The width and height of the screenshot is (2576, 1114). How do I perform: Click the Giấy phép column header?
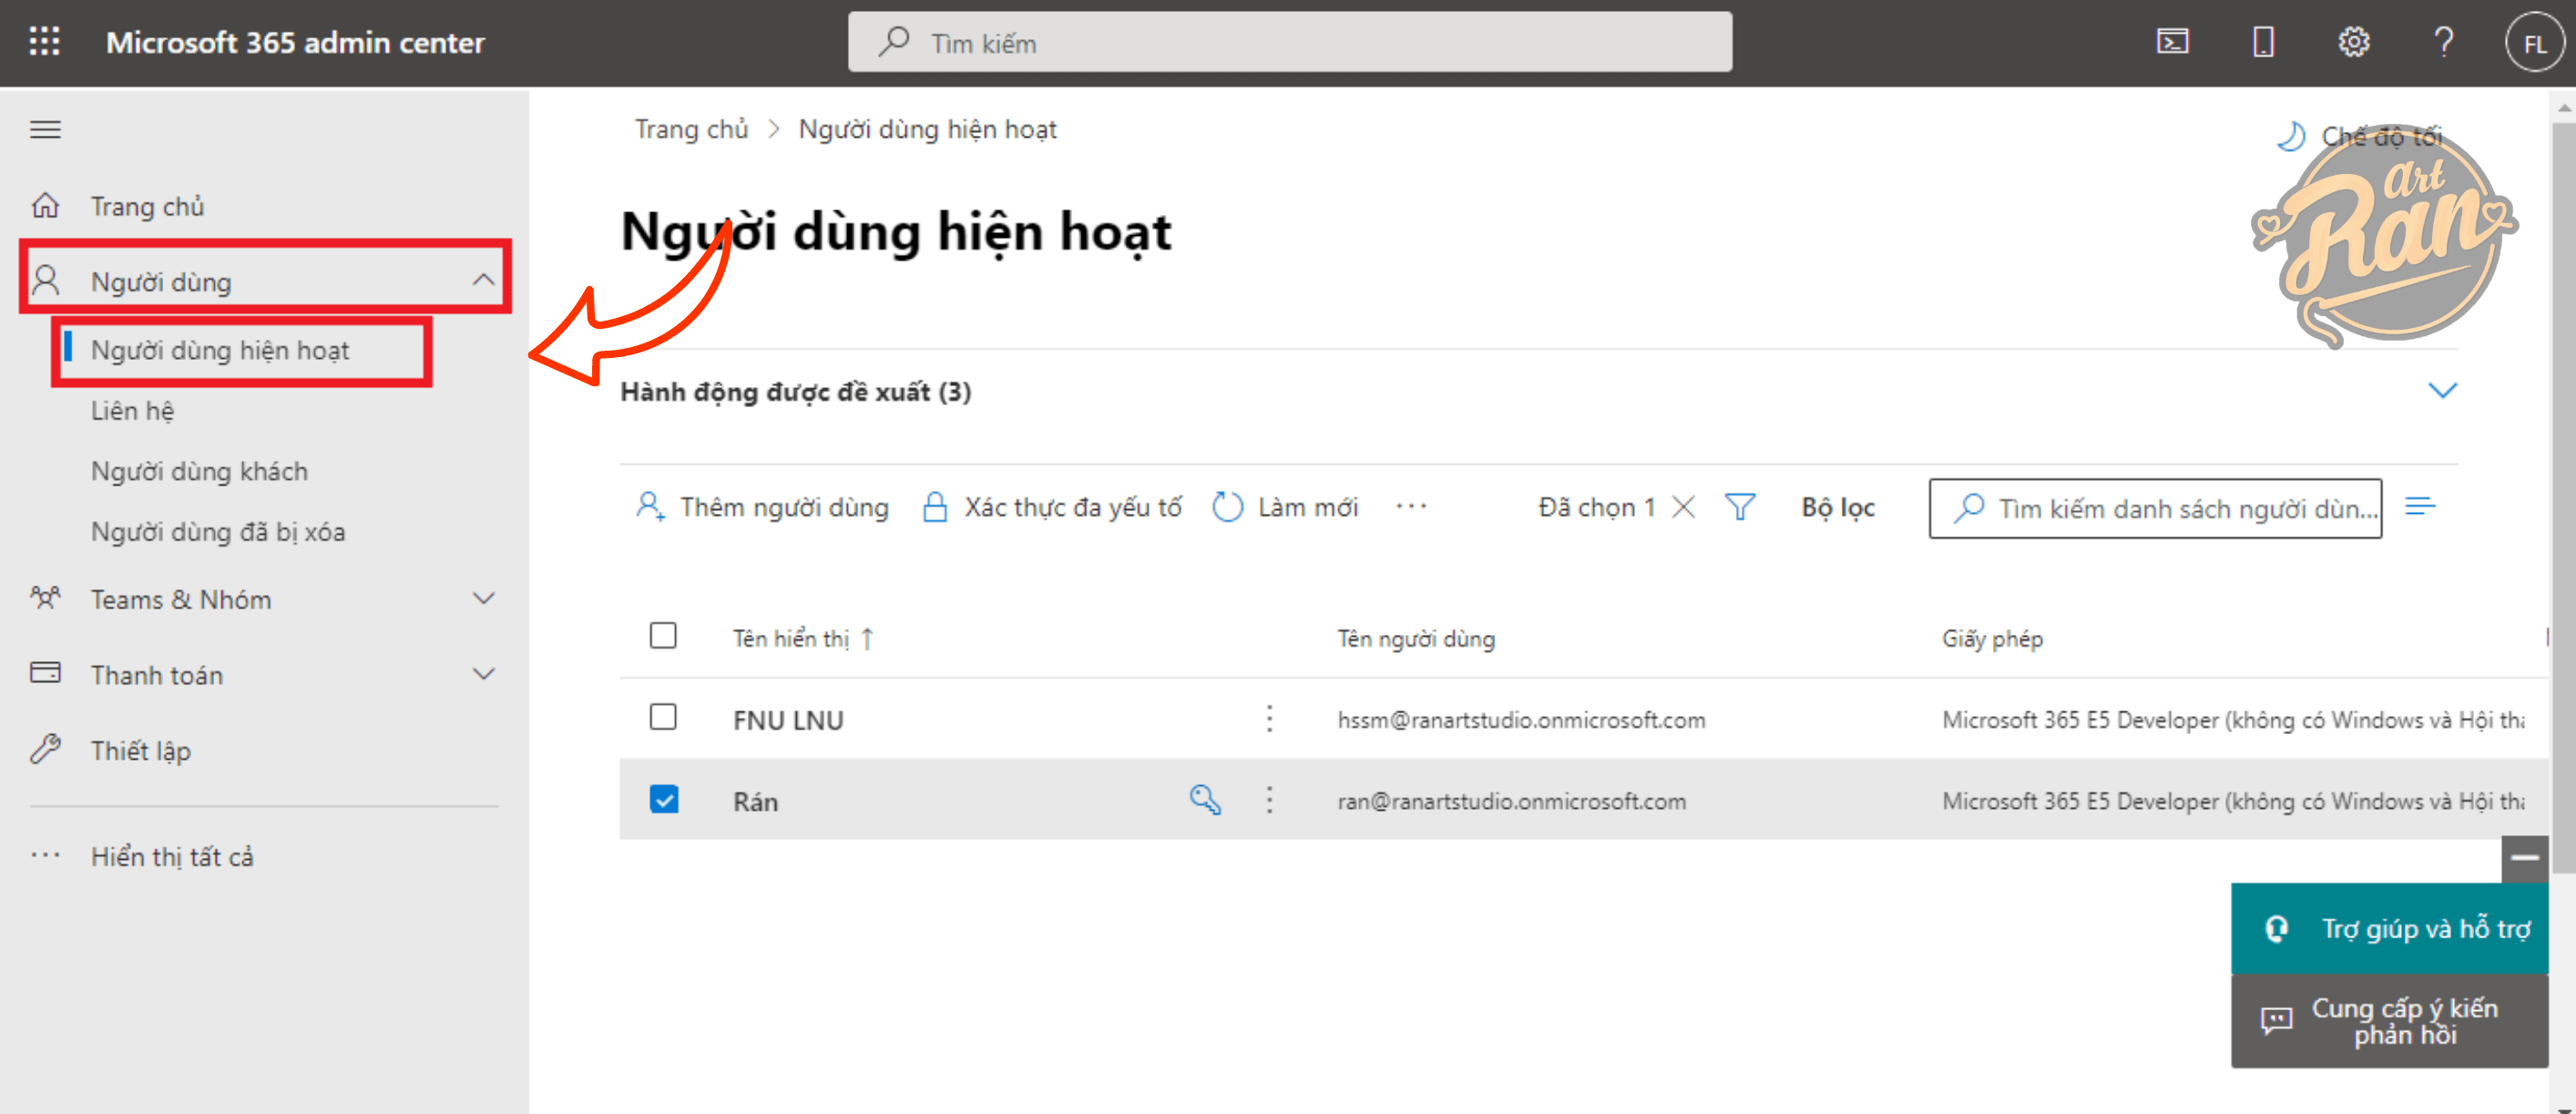[1992, 639]
